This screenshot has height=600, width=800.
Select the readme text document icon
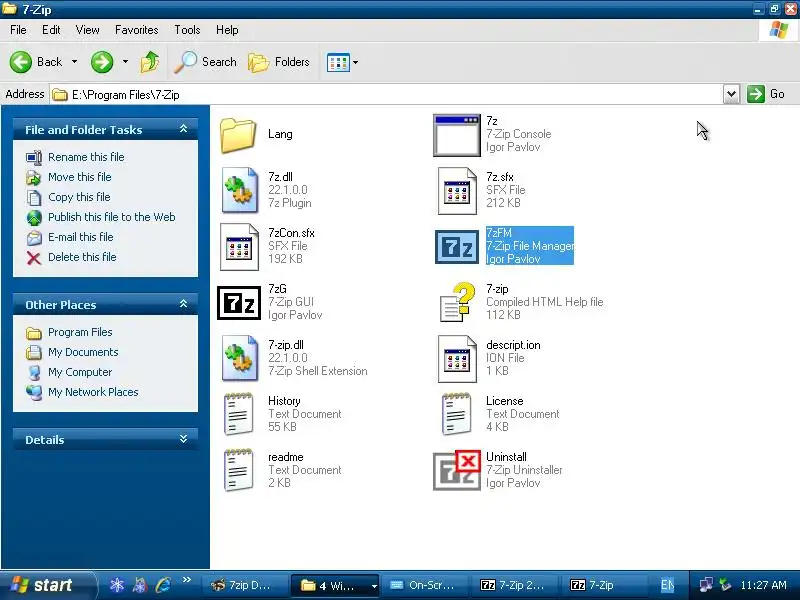(x=238, y=470)
